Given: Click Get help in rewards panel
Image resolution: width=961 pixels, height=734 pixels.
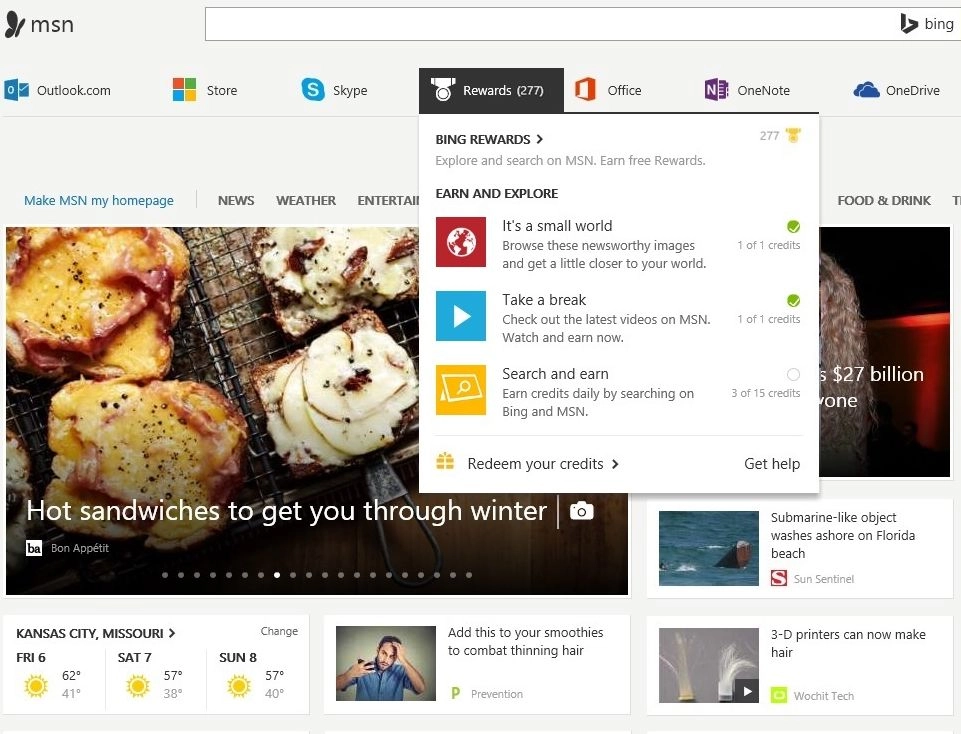Looking at the screenshot, I should pos(772,464).
